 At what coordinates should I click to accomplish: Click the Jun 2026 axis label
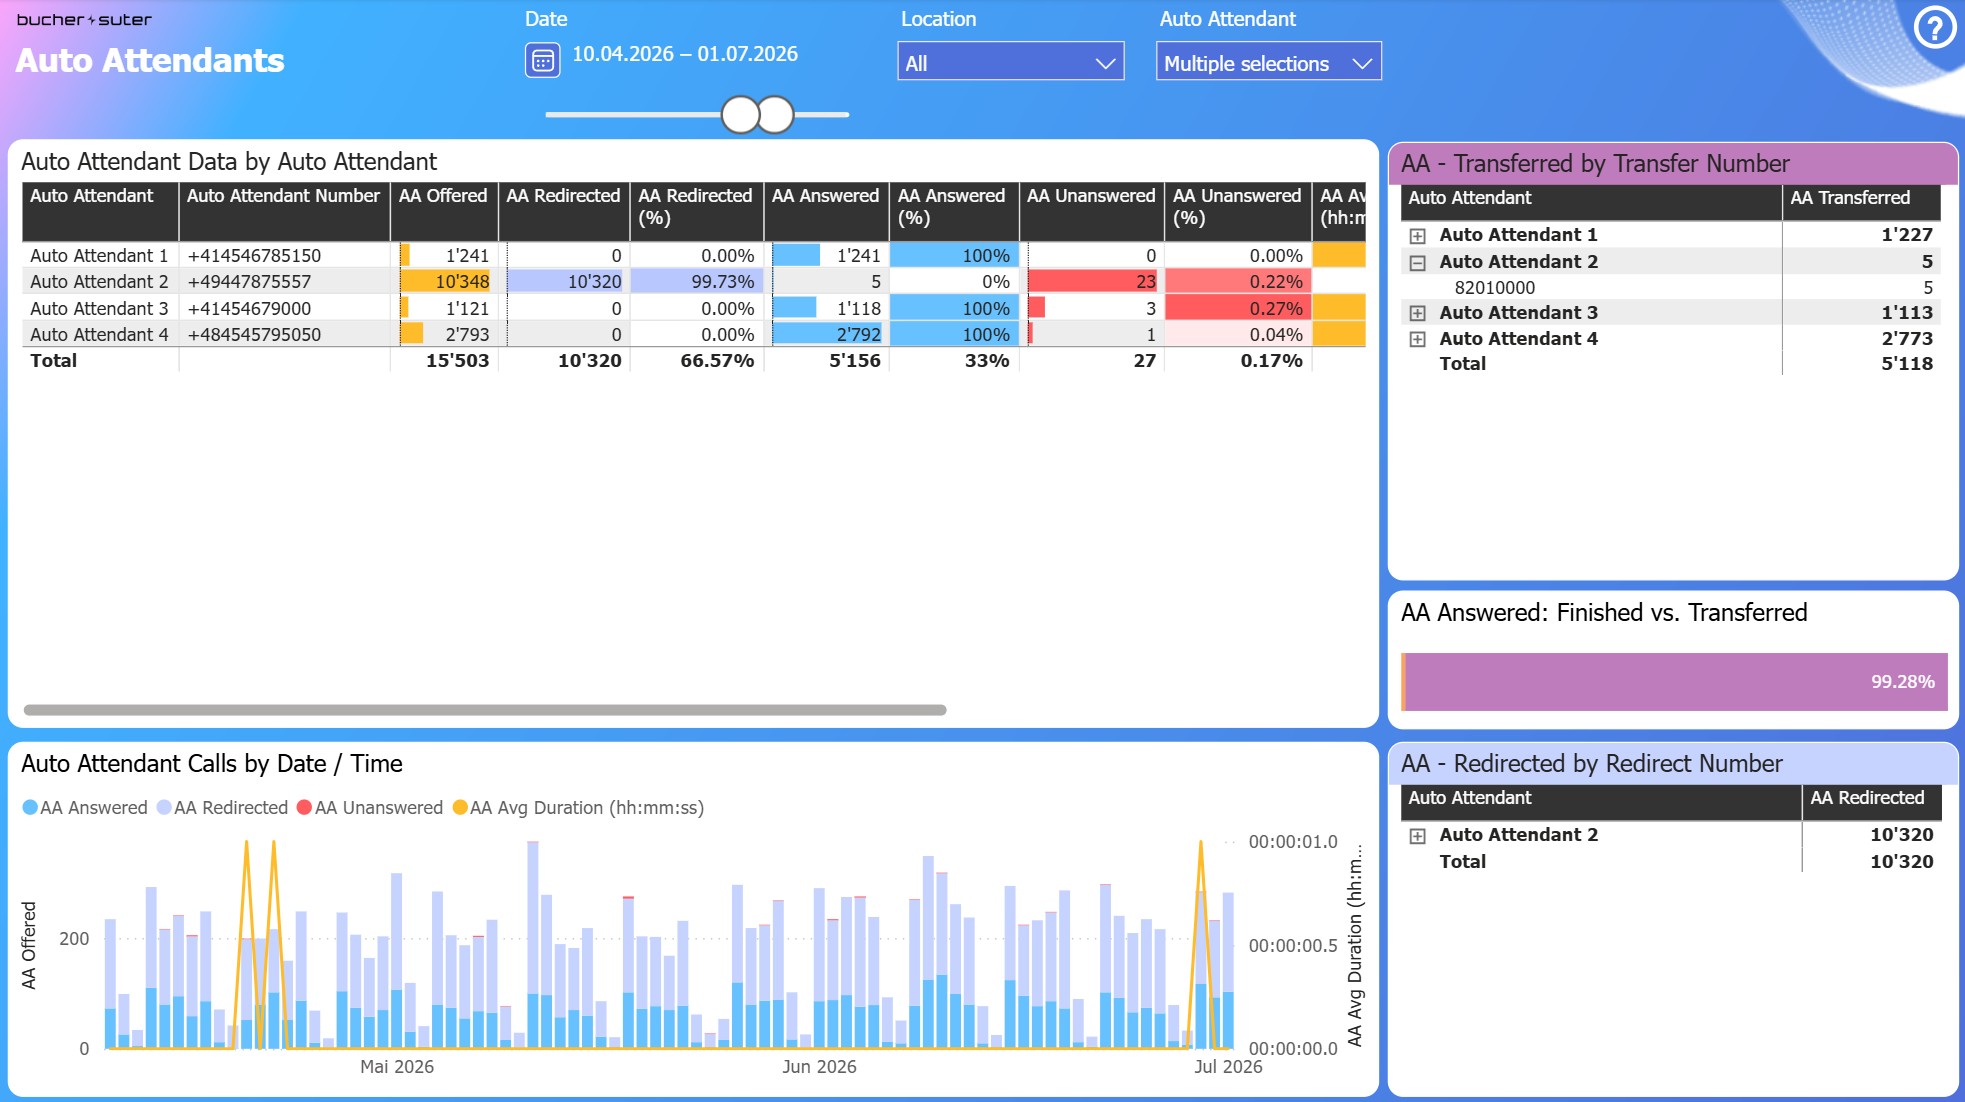(x=819, y=1067)
